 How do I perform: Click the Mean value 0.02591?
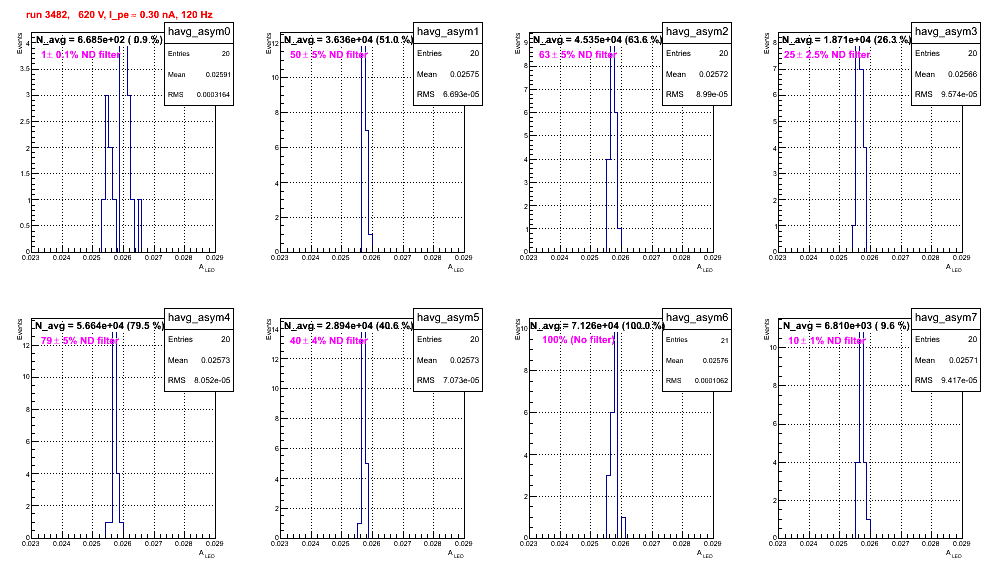(x=218, y=74)
